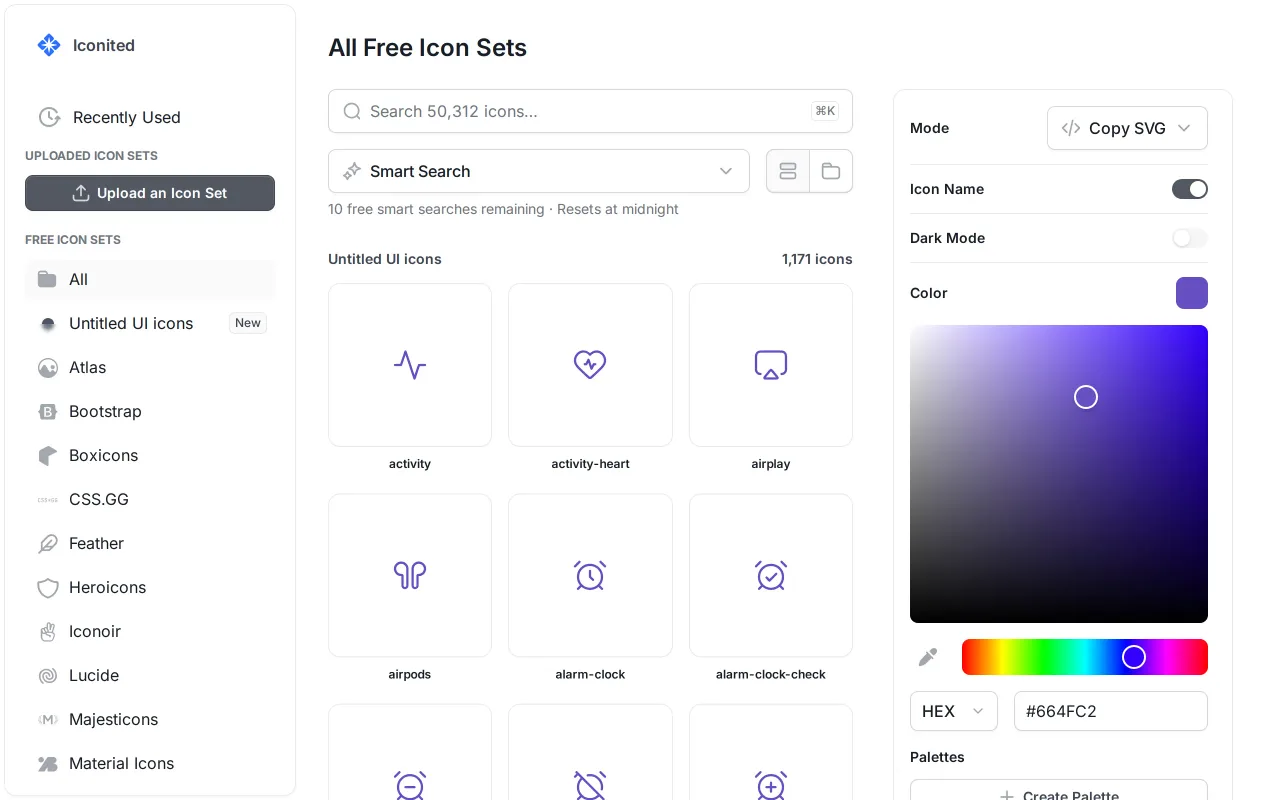
Task: Open the Feather icon set
Action: coord(150,543)
